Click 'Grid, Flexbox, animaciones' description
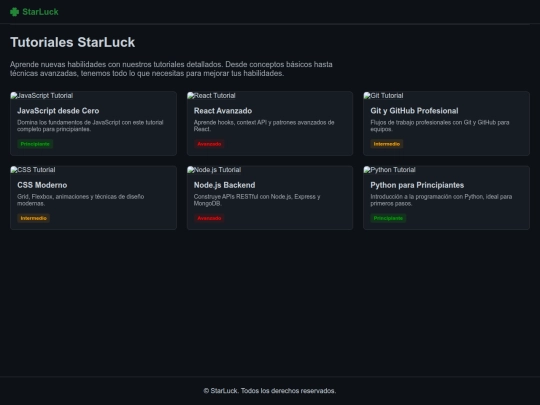This screenshot has width=540, height=405. point(81,200)
